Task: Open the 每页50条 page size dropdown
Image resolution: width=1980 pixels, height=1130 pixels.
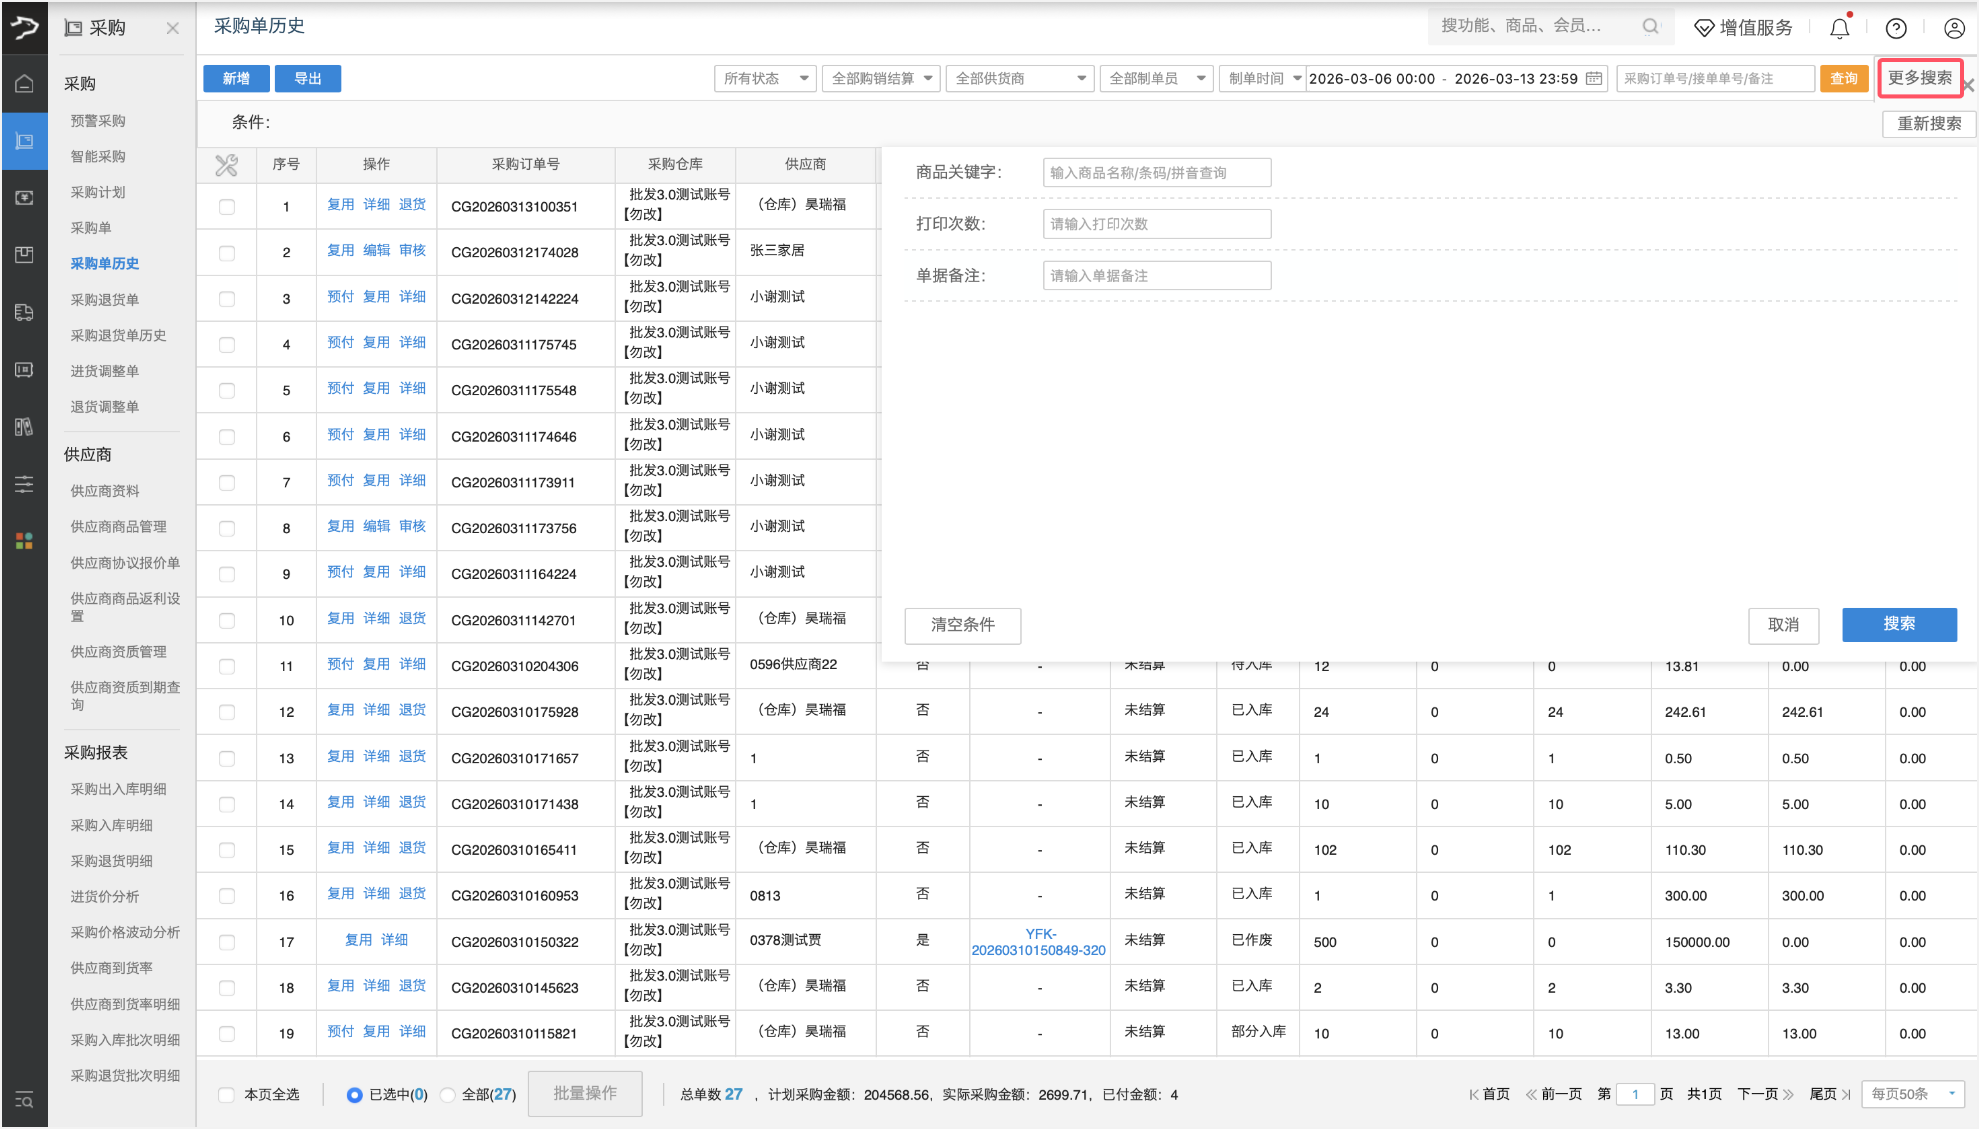Action: (x=1912, y=1094)
